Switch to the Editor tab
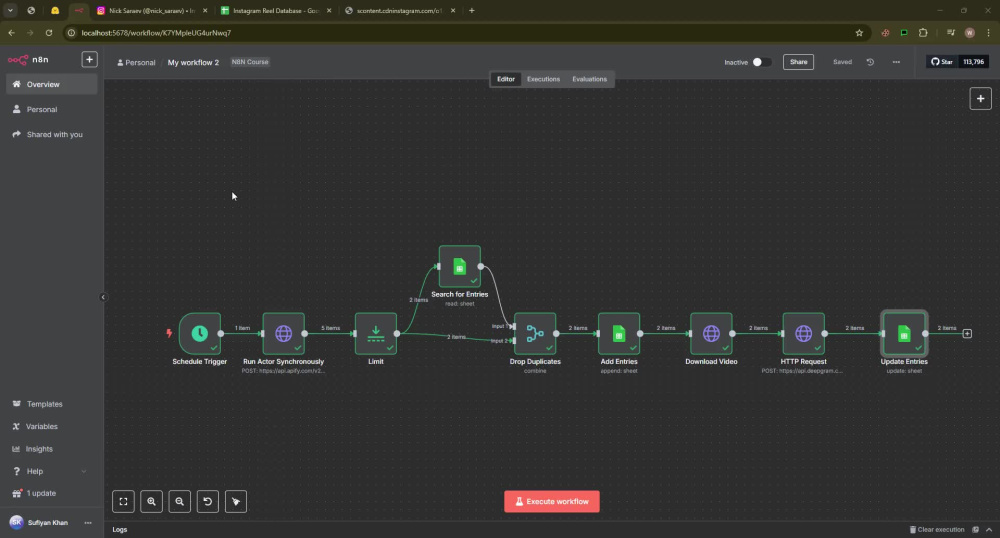Screen dimensions: 1000x538 (x=506, y=79)
